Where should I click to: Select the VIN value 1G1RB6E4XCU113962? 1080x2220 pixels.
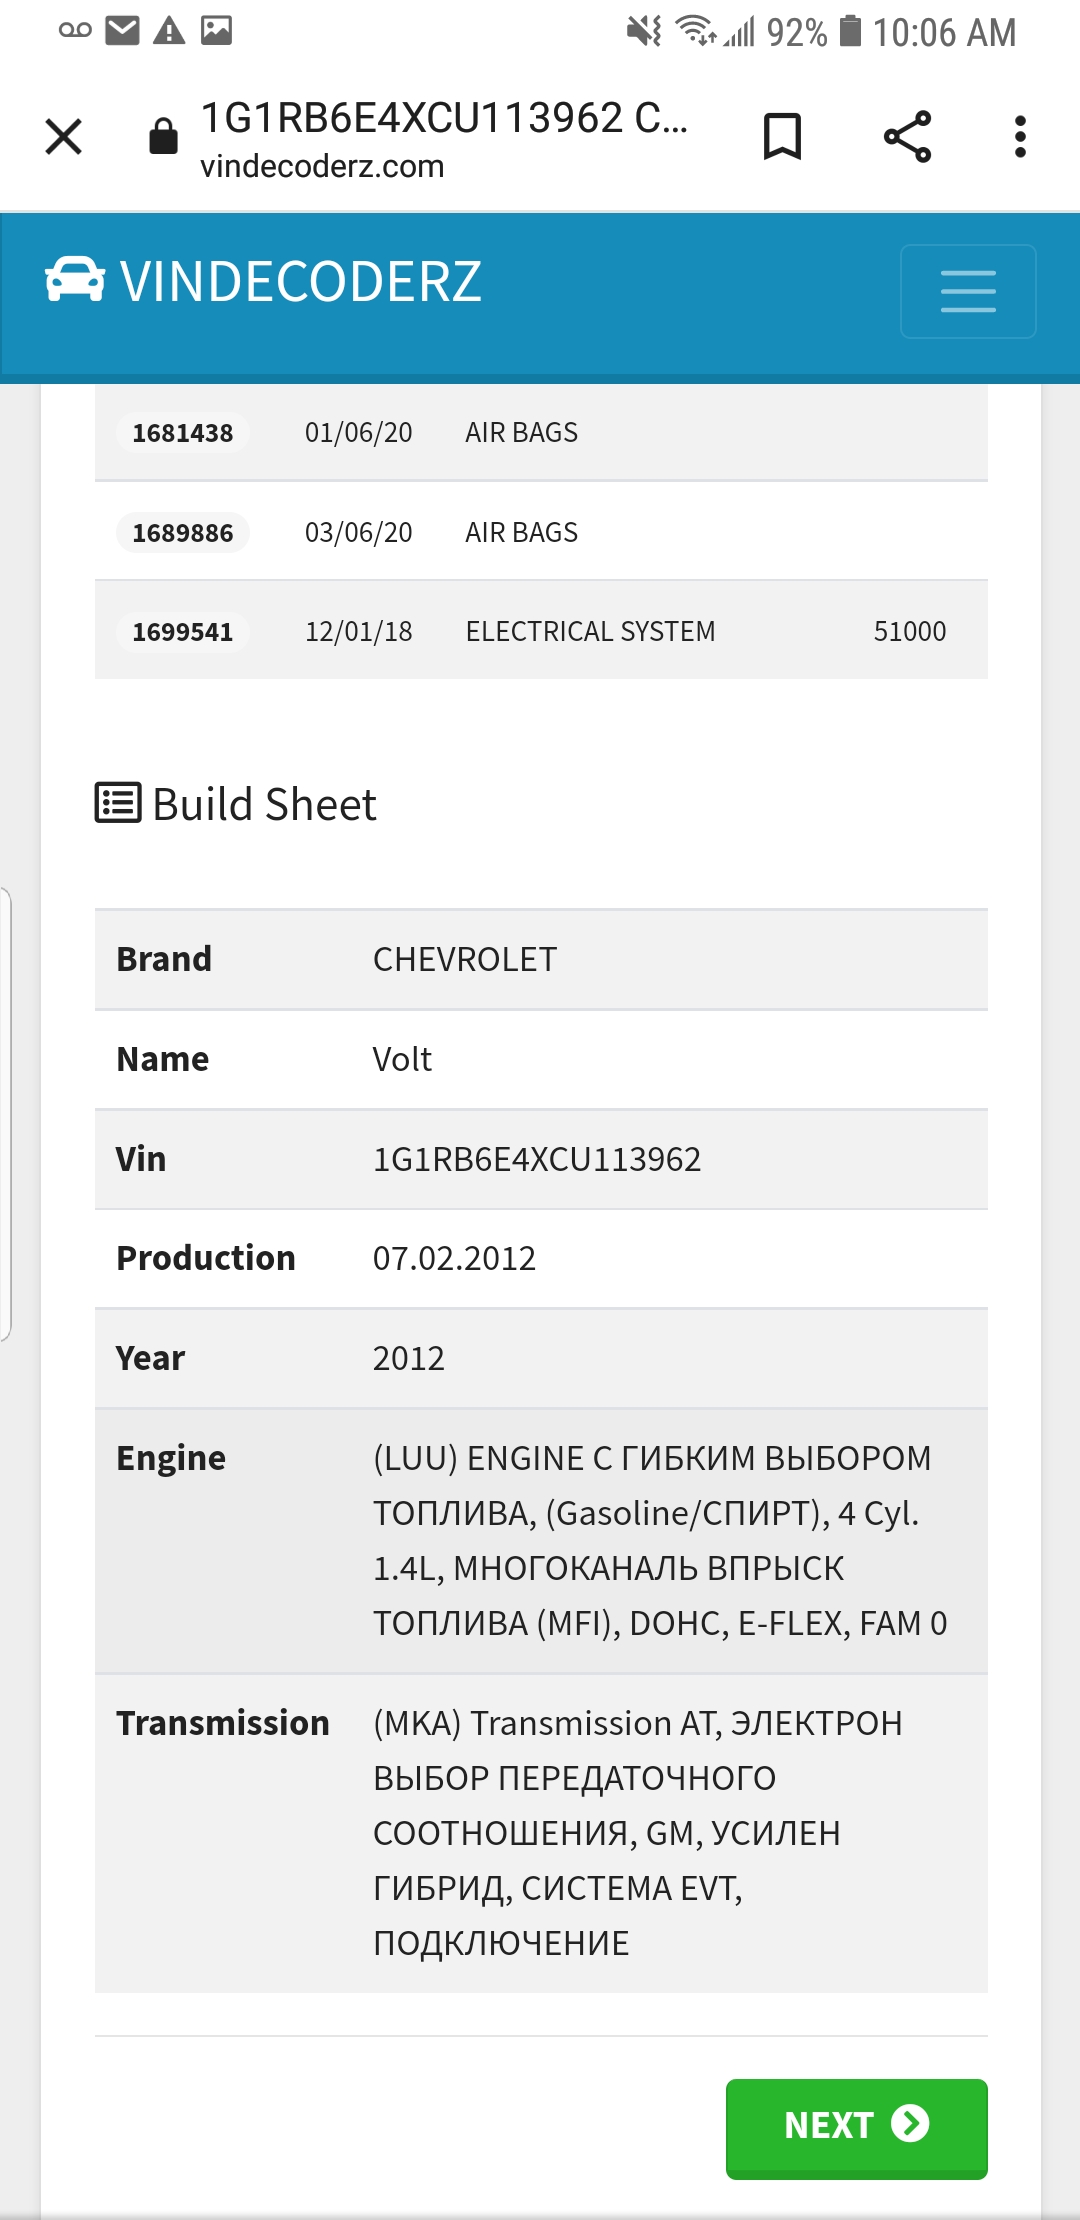[537, 1159]
